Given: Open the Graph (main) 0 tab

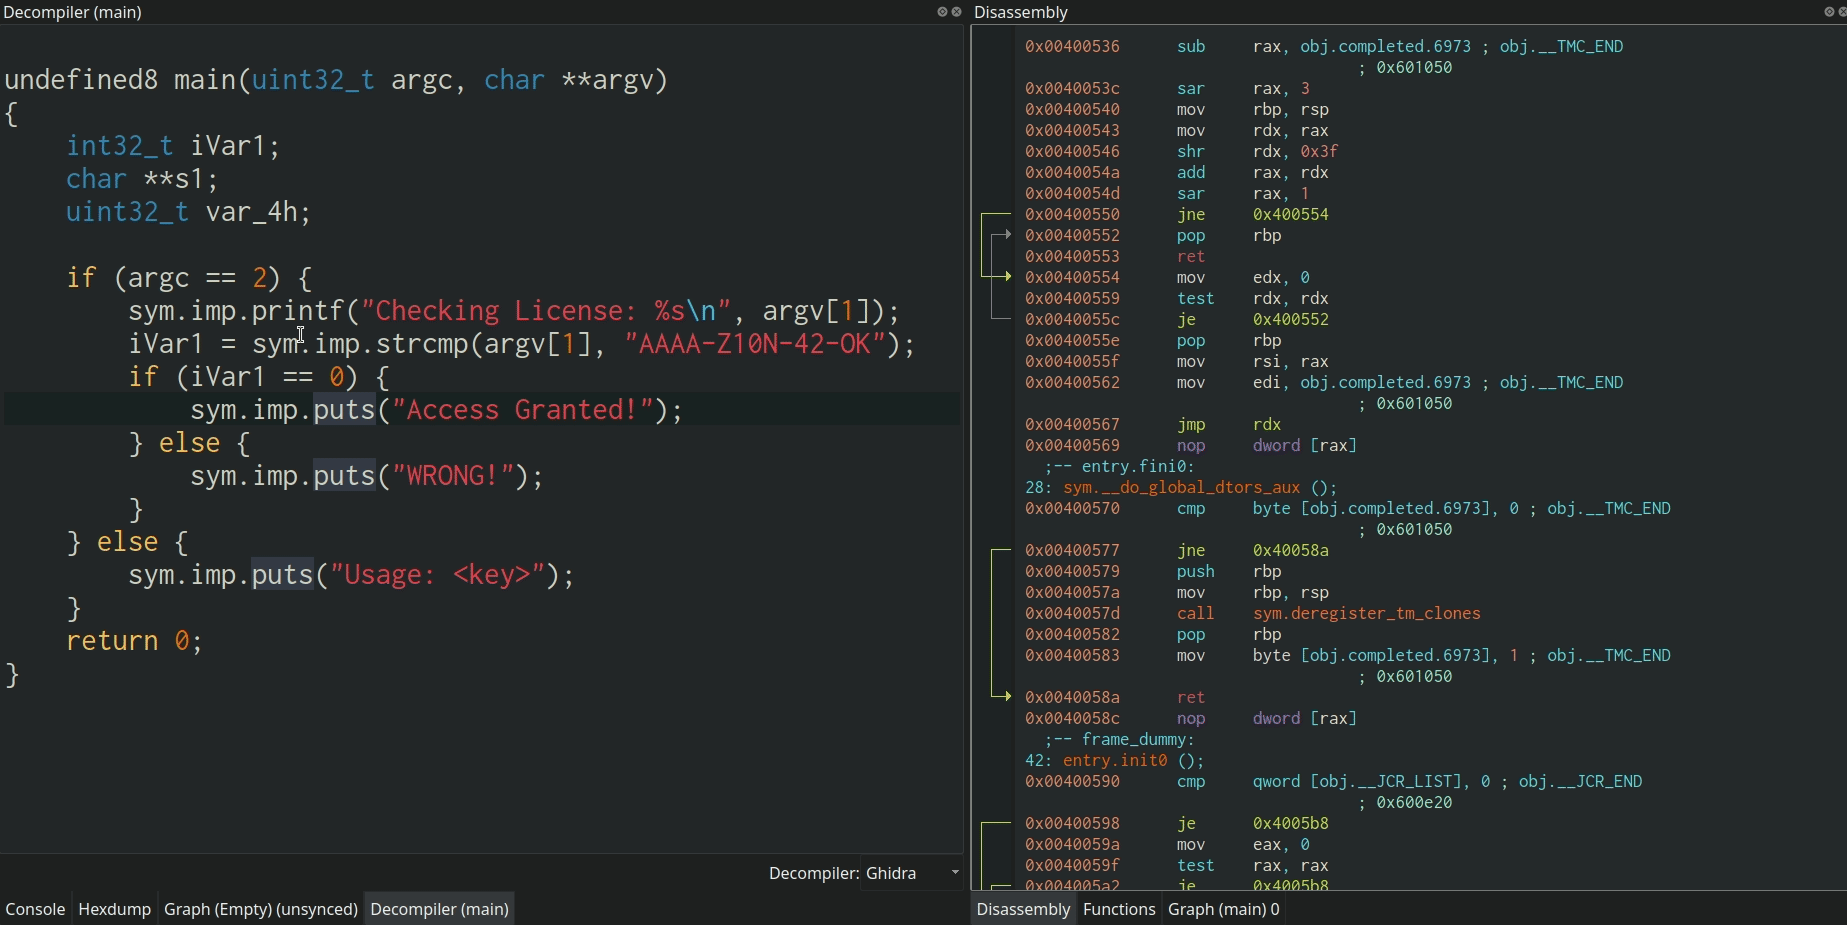Looking at the screenshot, I should coord(1223,909).
